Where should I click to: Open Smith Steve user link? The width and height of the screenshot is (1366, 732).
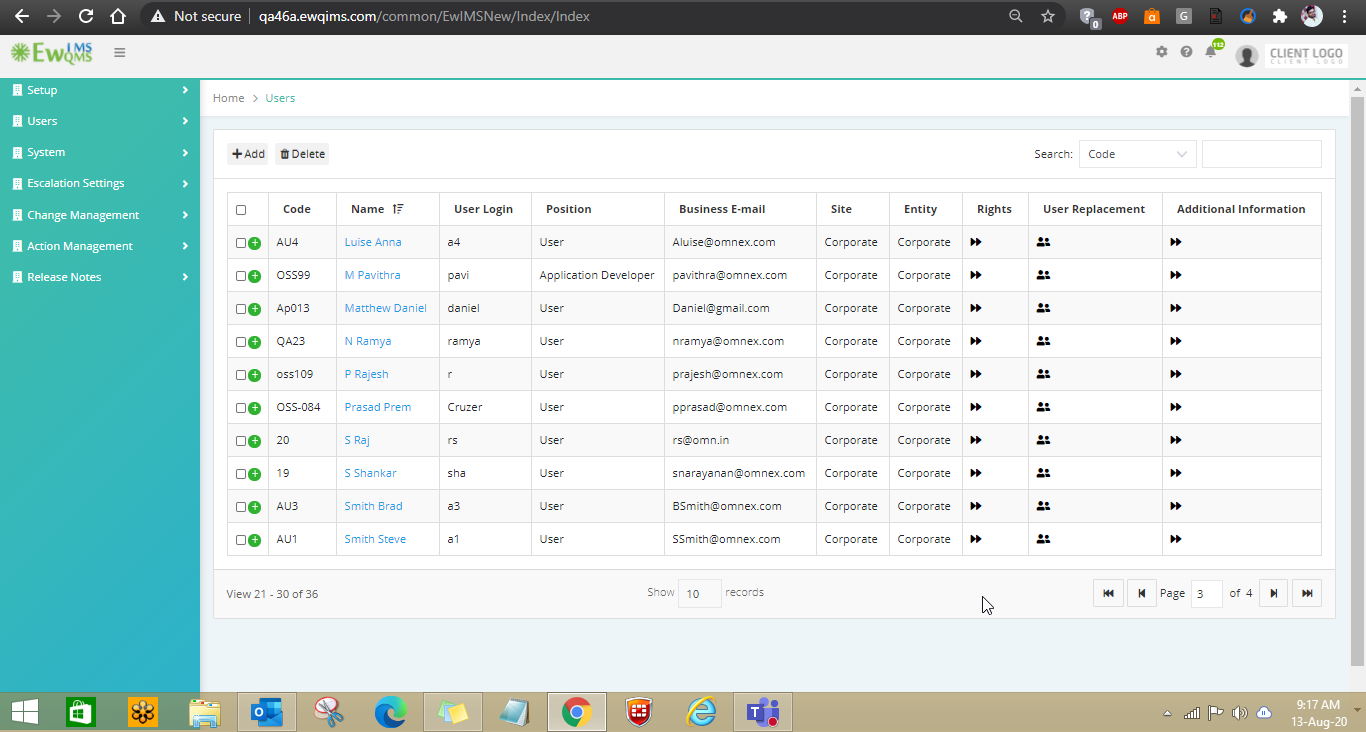[375, 539]
